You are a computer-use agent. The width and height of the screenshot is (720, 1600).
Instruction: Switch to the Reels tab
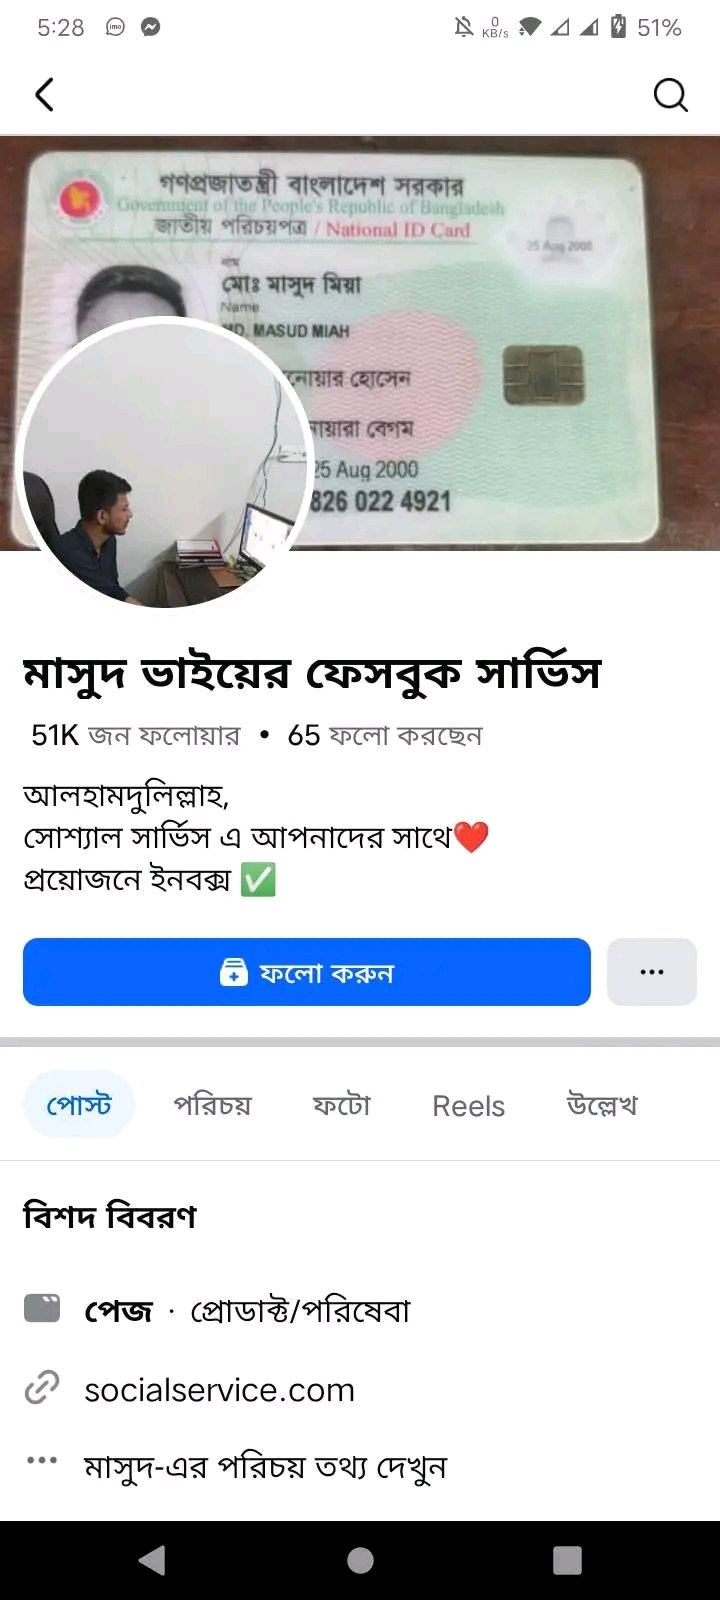tap(468, 1106)
